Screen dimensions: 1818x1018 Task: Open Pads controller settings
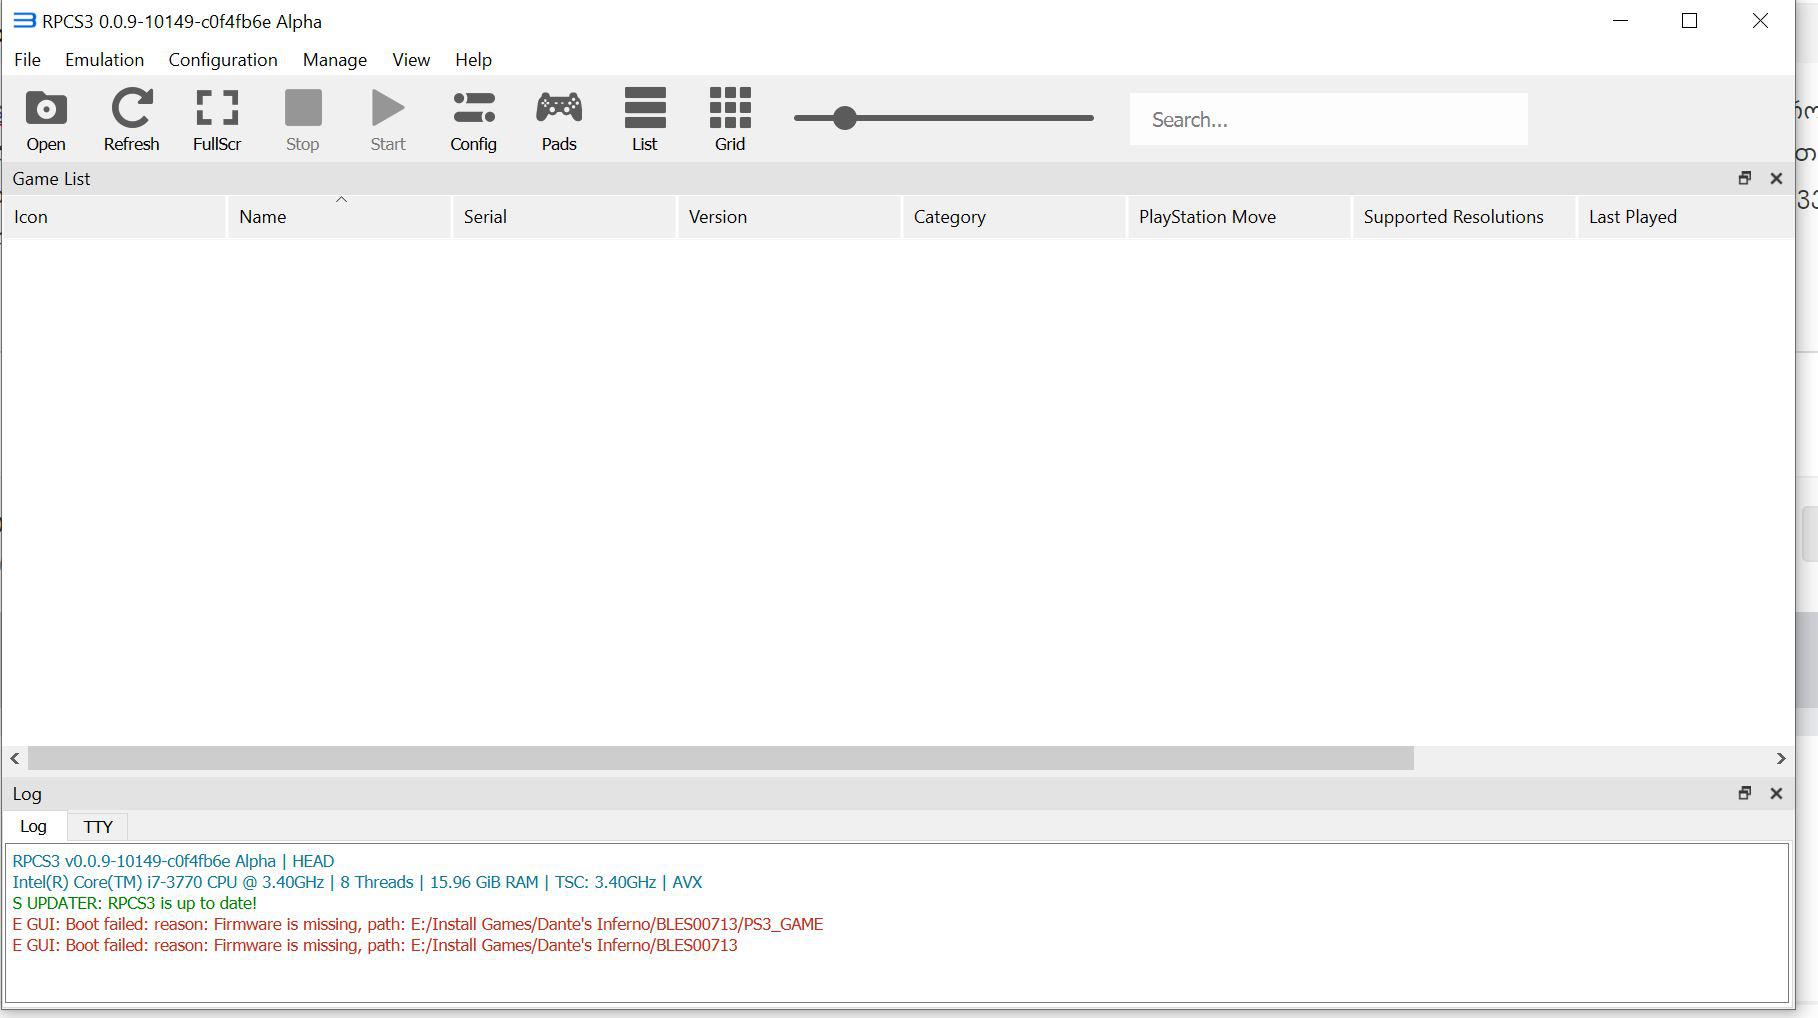pyautogui.click(x=559, y=120)
